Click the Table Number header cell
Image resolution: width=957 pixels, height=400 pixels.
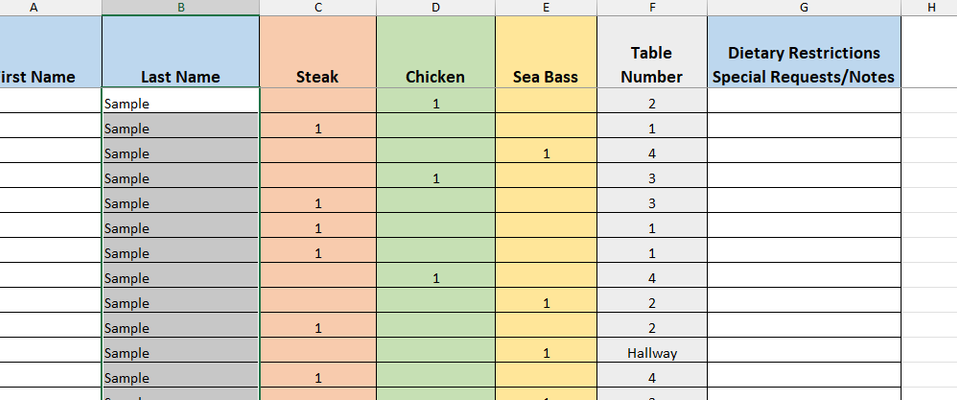652,51
